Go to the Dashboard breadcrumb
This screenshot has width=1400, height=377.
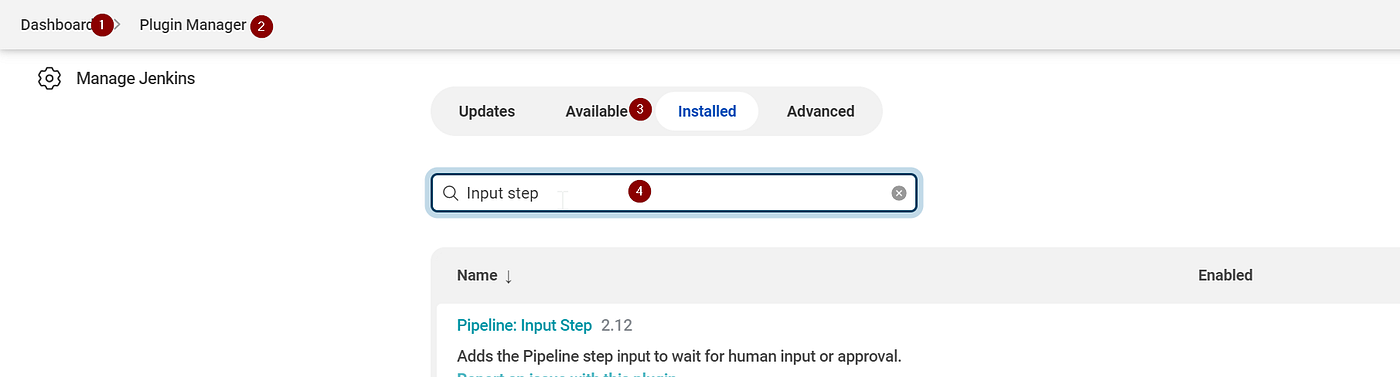point(56,25)
